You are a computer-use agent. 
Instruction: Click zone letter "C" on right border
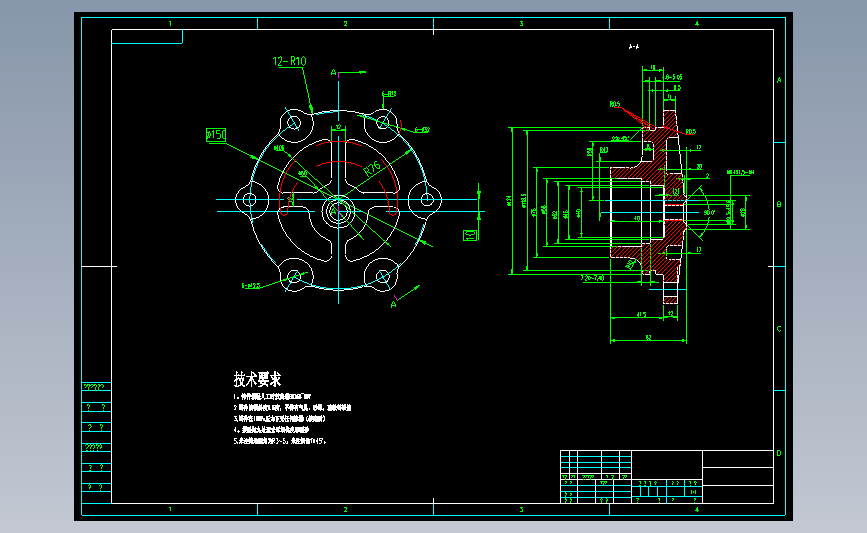click(779, 329)
